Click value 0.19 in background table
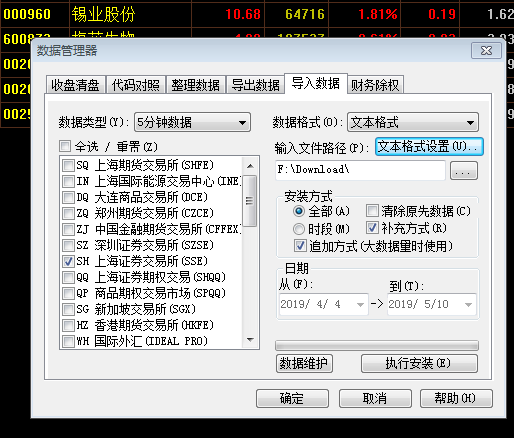This screenshot has height=438, width=514. 442,14
